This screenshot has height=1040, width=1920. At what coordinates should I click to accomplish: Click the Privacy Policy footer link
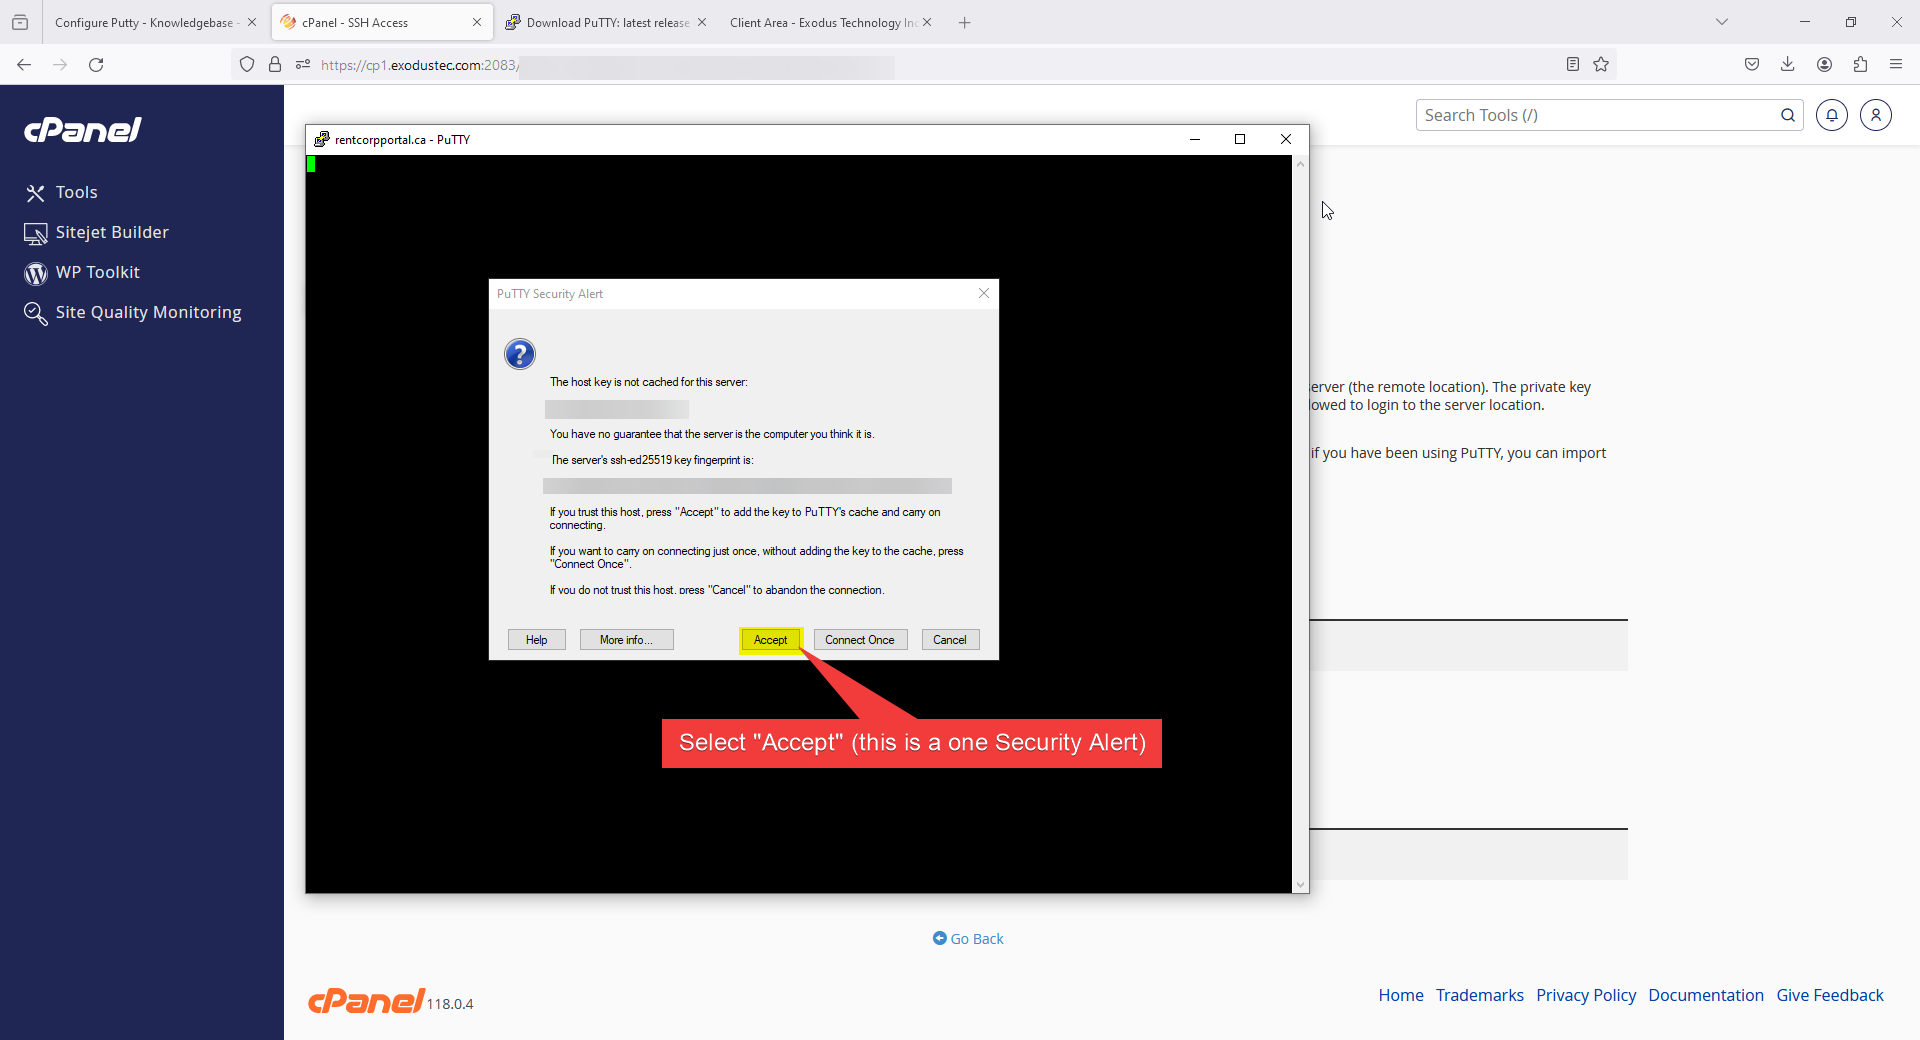(1585, 995)
